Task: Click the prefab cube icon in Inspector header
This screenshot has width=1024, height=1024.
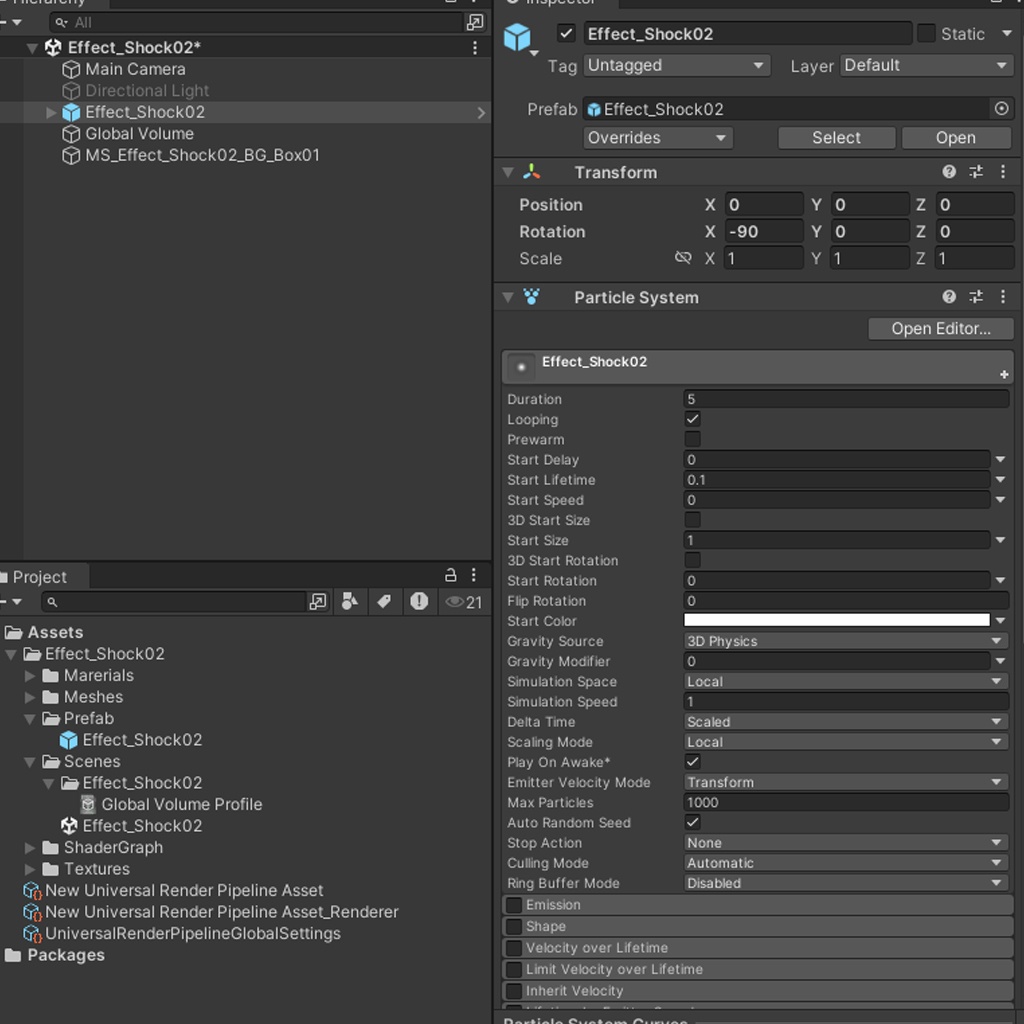Action: coord(517,33)
